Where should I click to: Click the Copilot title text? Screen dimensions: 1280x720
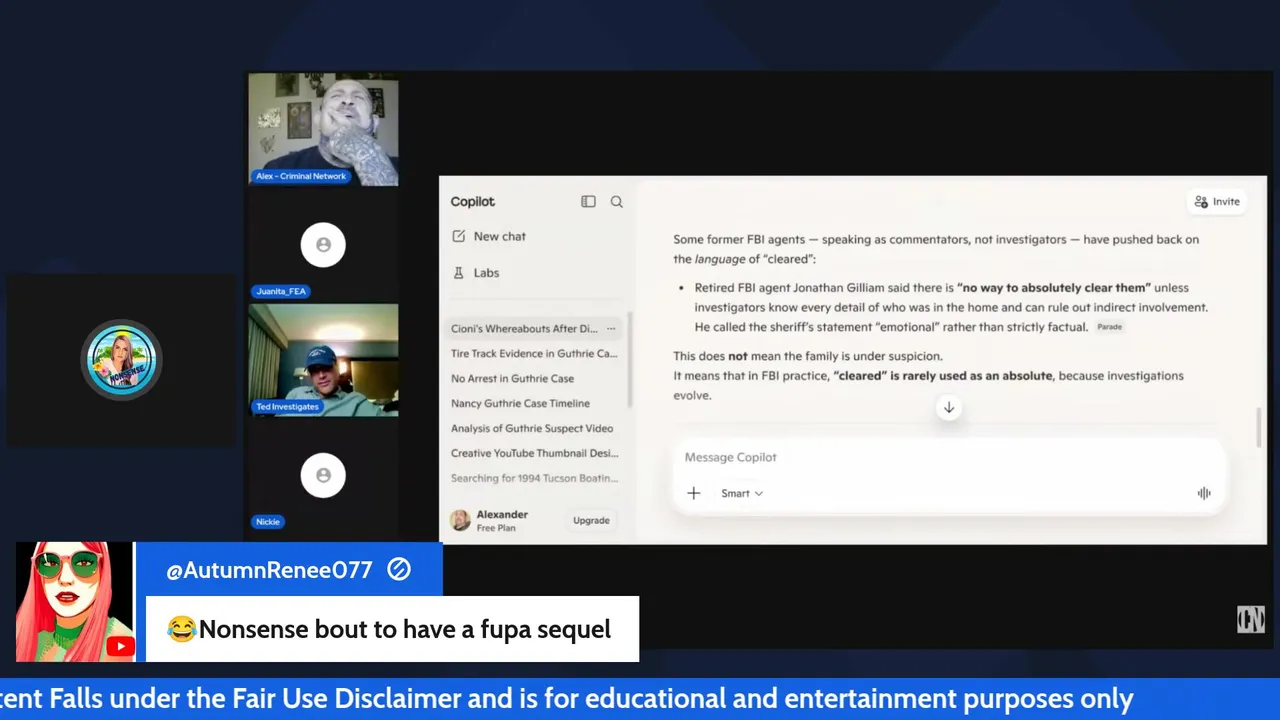[472, 201]
